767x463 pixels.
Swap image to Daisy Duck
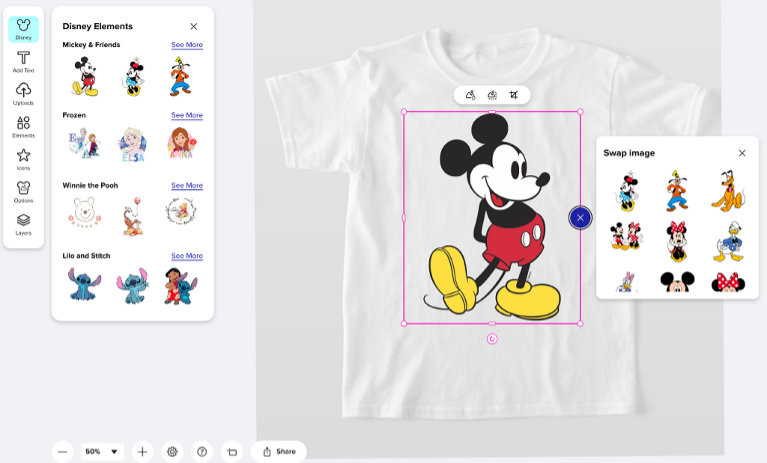625,282
